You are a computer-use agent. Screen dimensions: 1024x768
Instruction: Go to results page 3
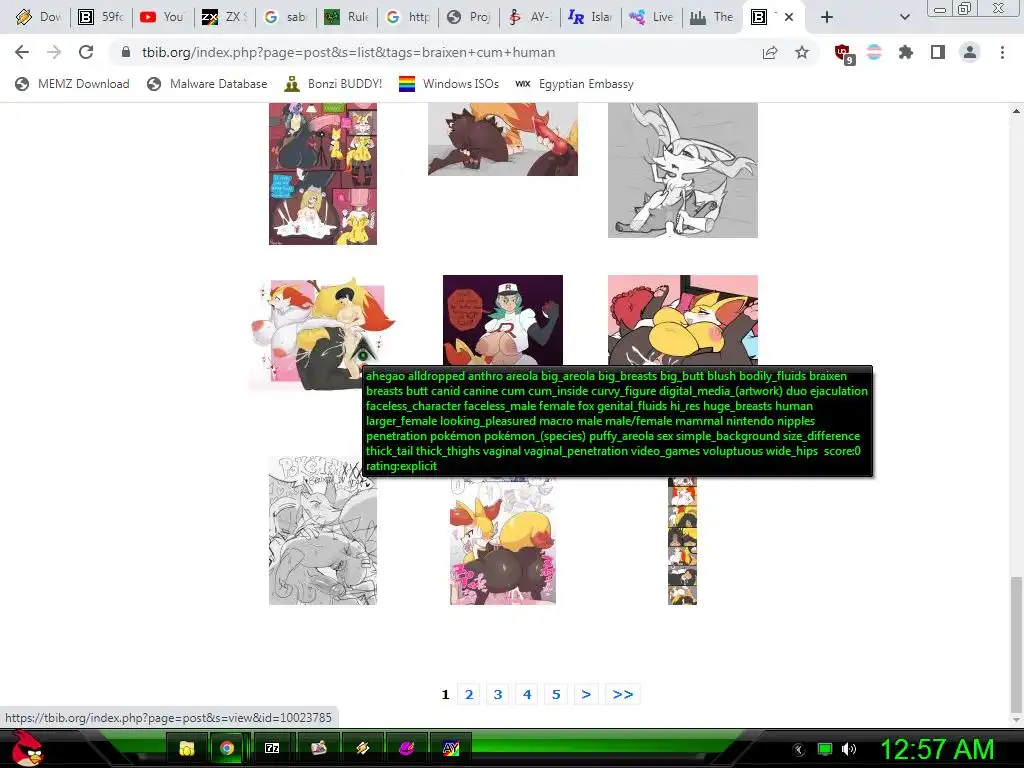click(498, 694)
